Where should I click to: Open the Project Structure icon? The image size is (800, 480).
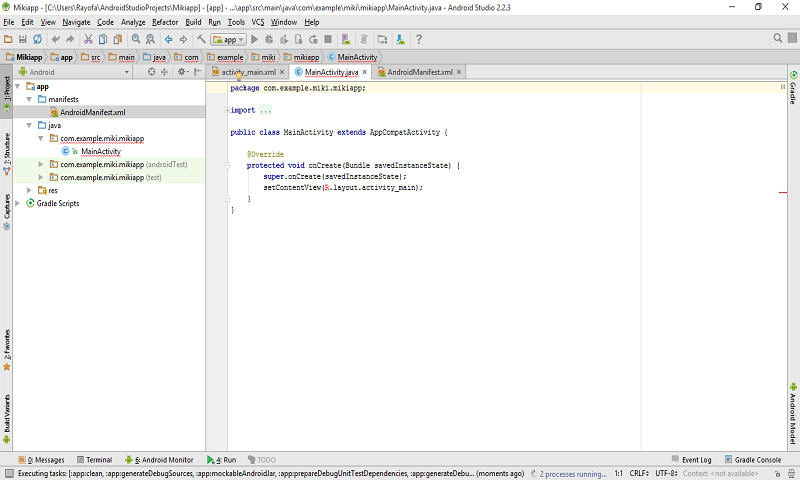[x=382, y=39]
